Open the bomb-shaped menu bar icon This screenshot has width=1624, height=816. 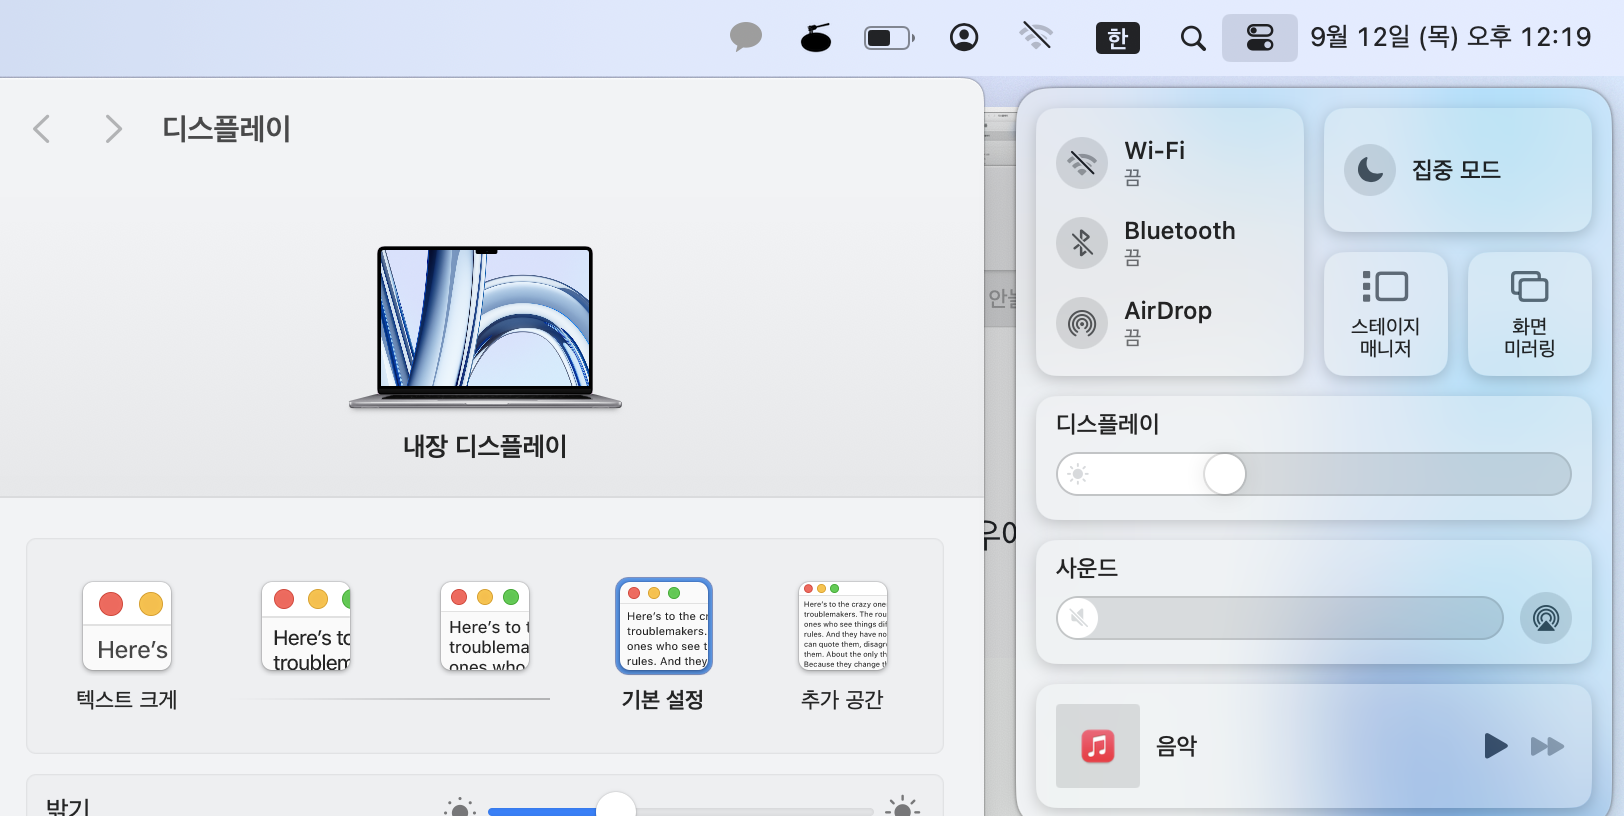[816, 38]
